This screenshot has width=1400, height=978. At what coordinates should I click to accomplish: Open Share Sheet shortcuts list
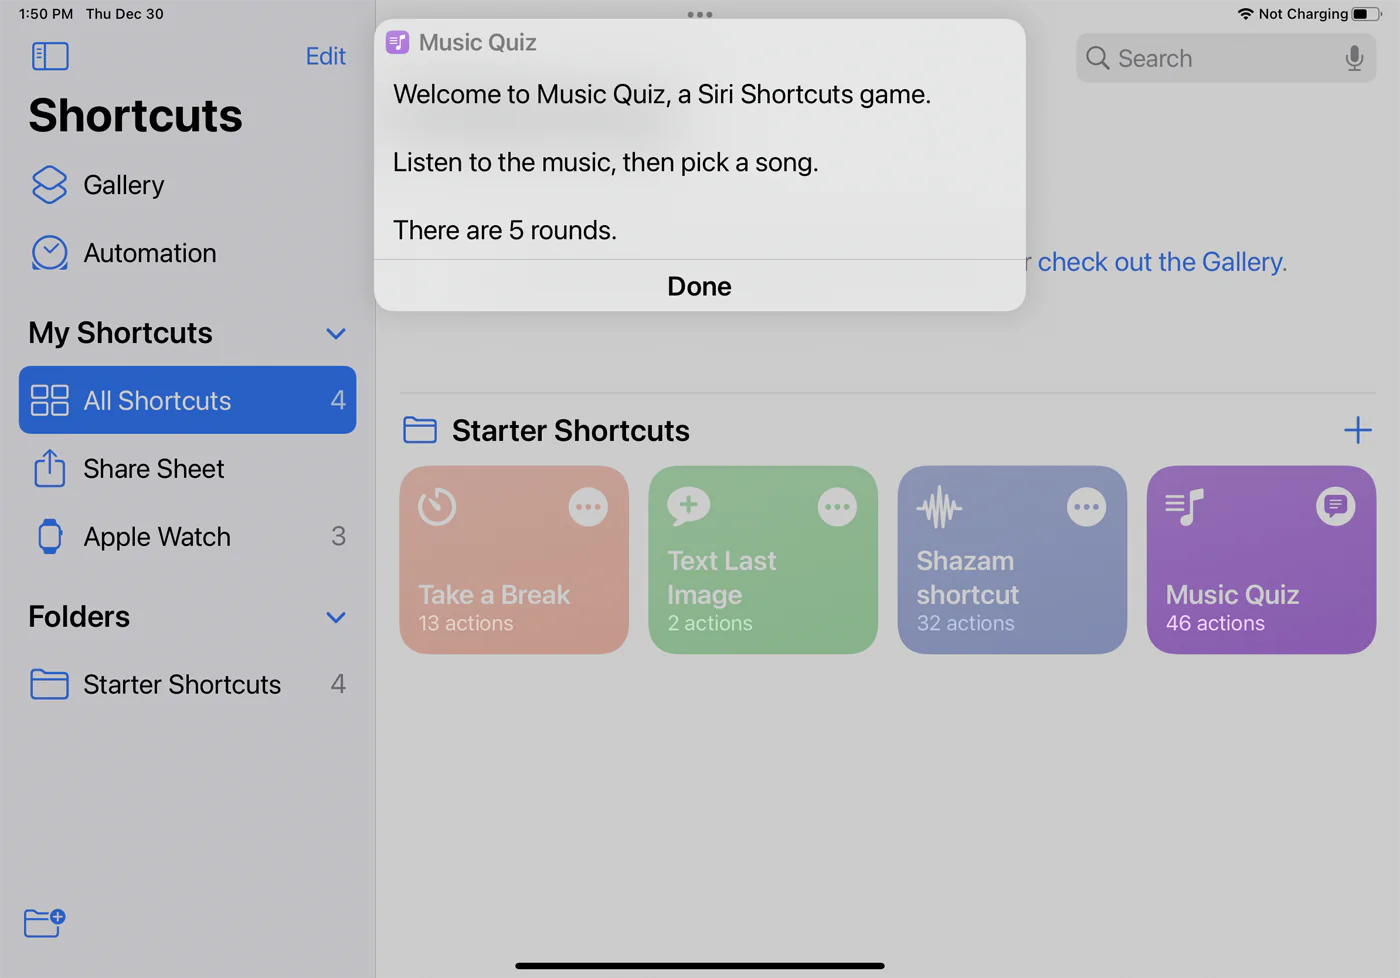coord(153,468)
